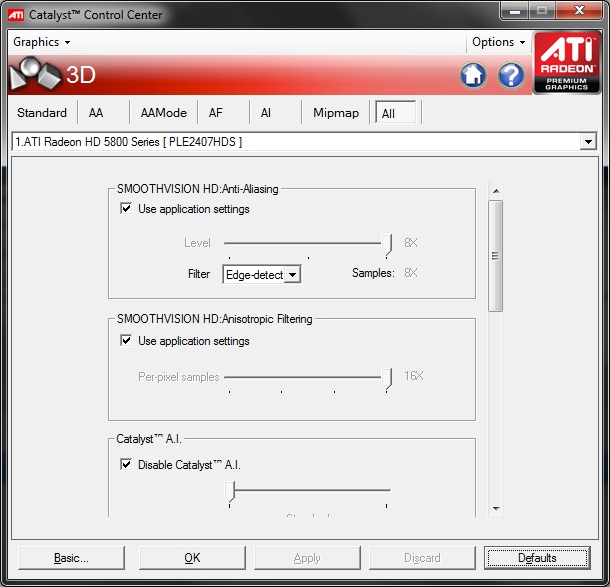The image size is (610, 587).
Task: Click the Discard button
Action: [422, 558]
